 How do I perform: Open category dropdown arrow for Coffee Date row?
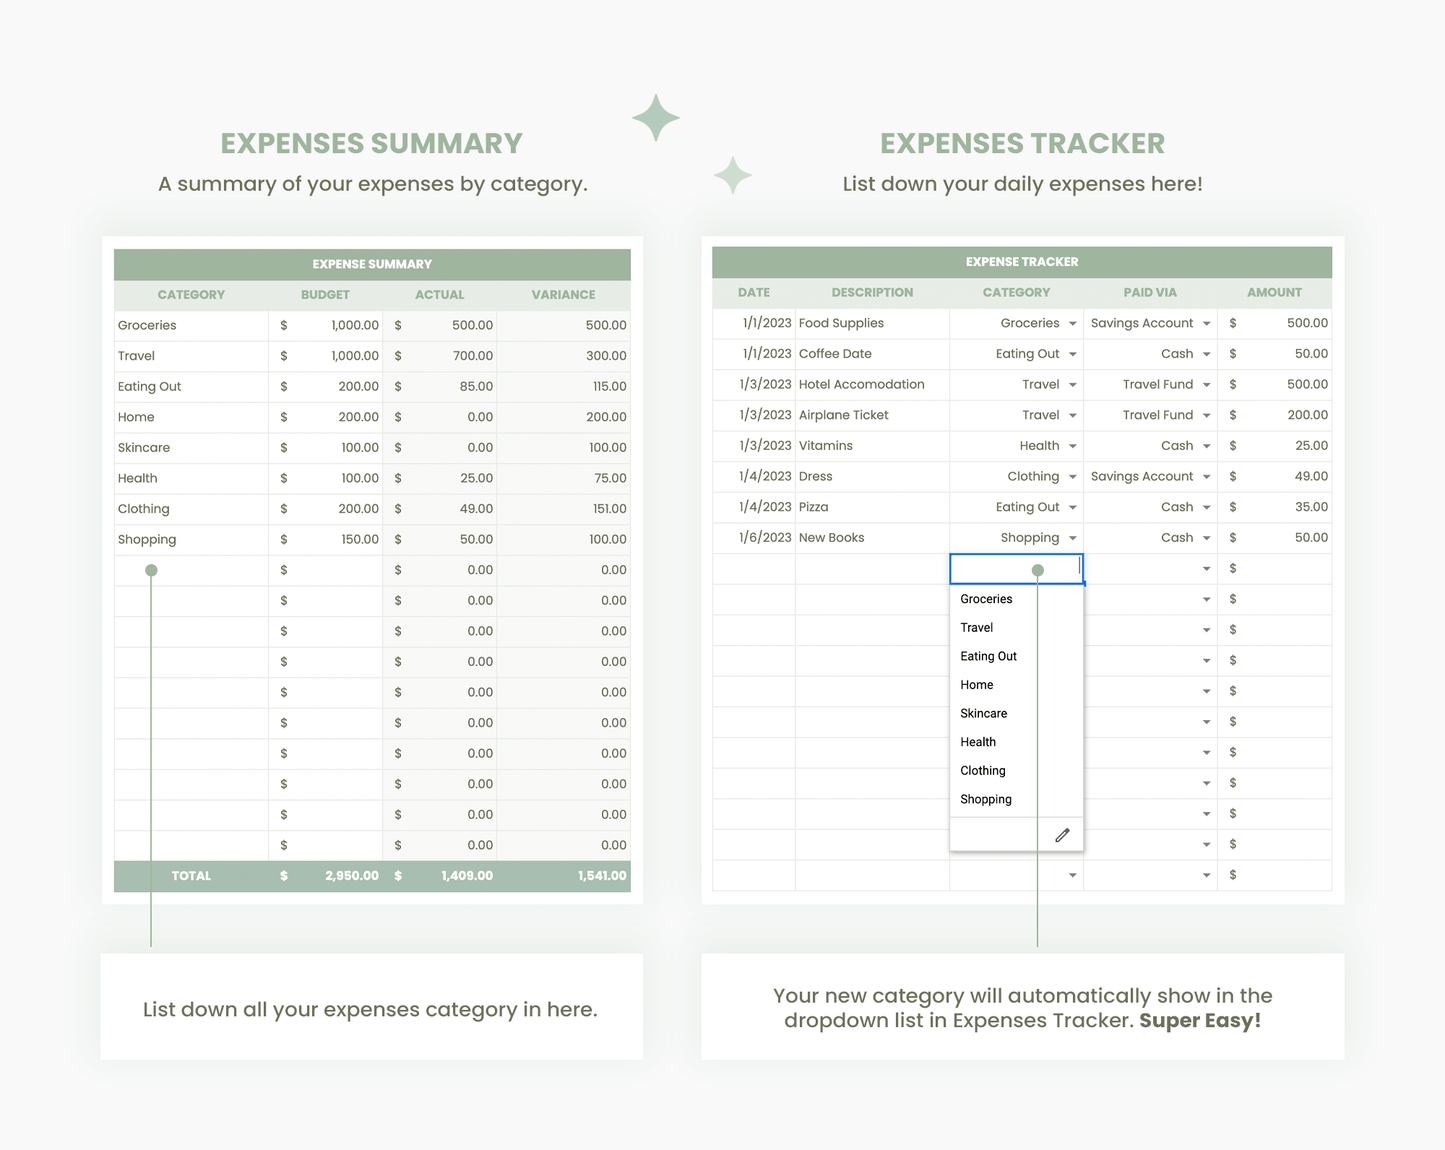[1072, 354]
